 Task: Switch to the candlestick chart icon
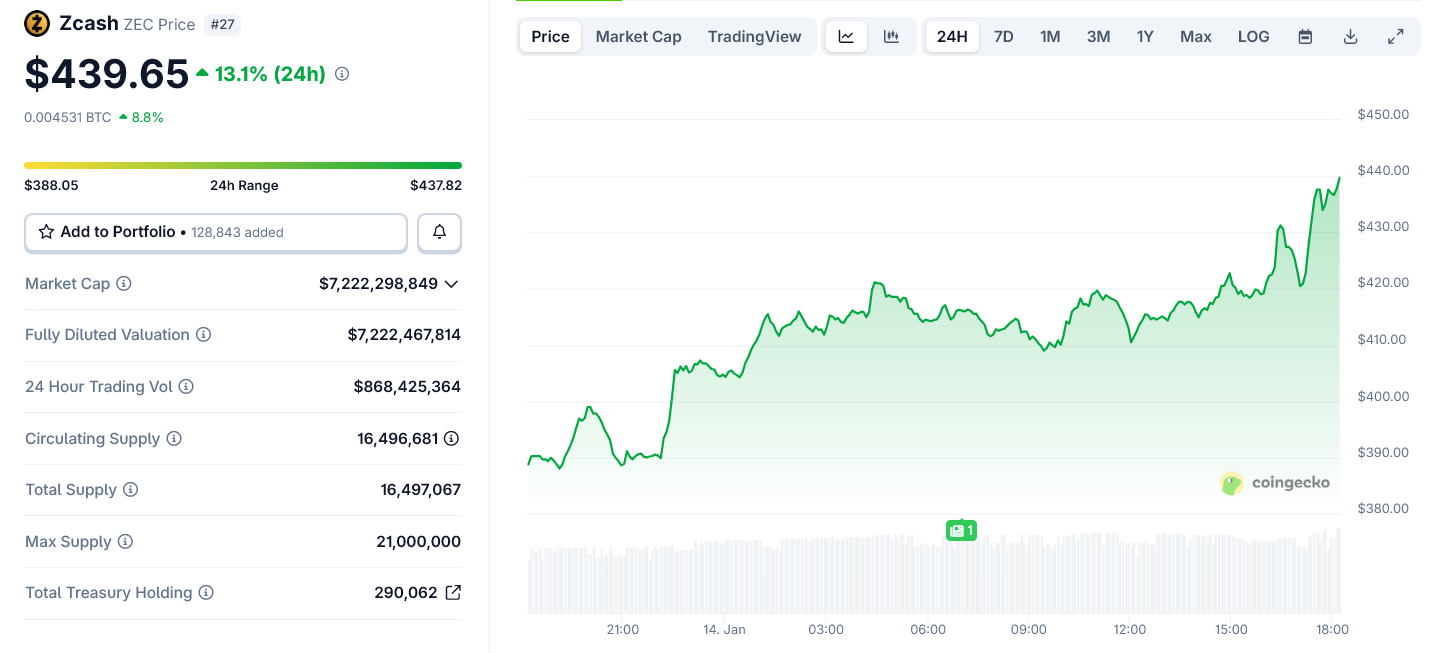(x=891, y=37)
